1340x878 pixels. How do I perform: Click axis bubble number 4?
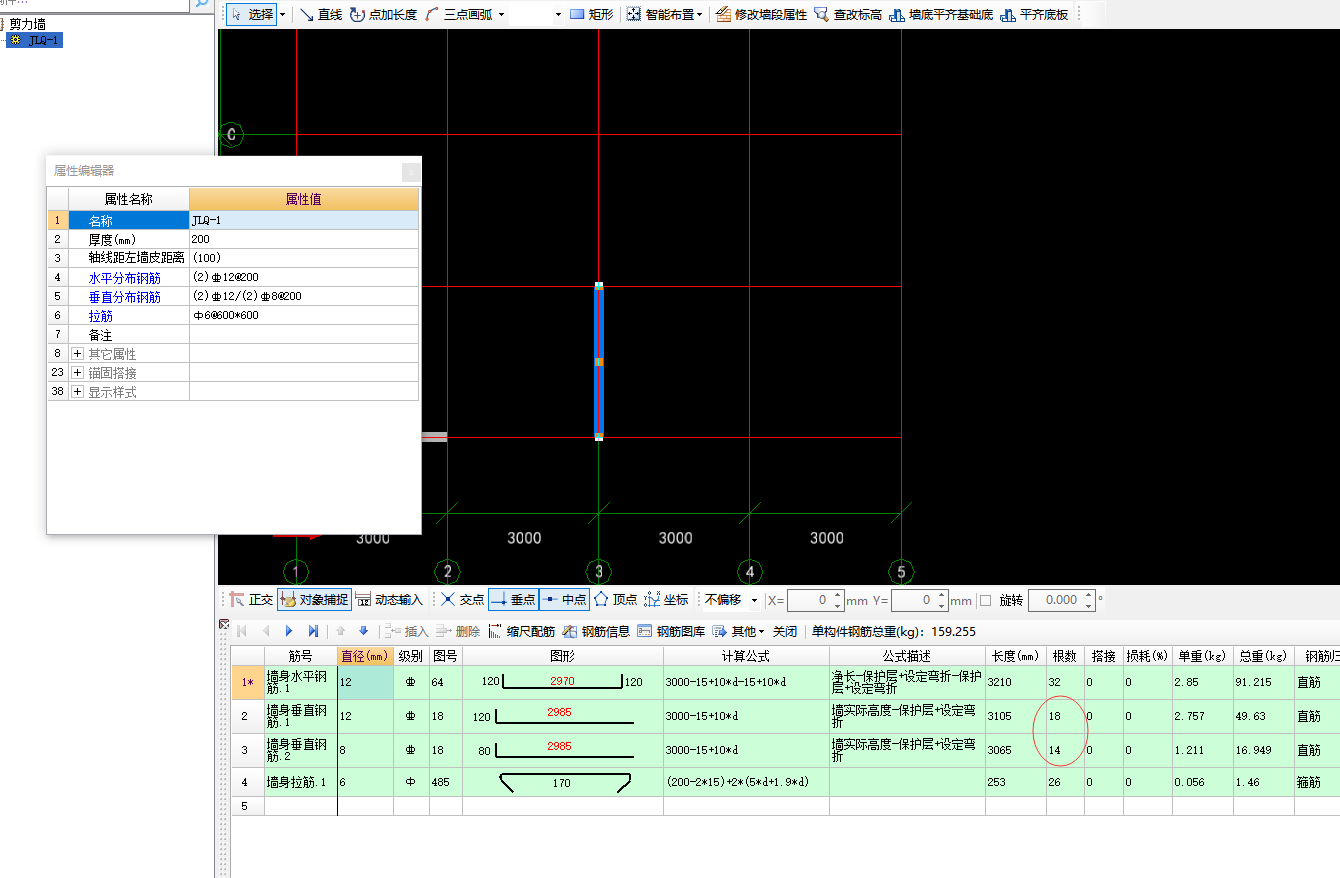pos(749,572)
